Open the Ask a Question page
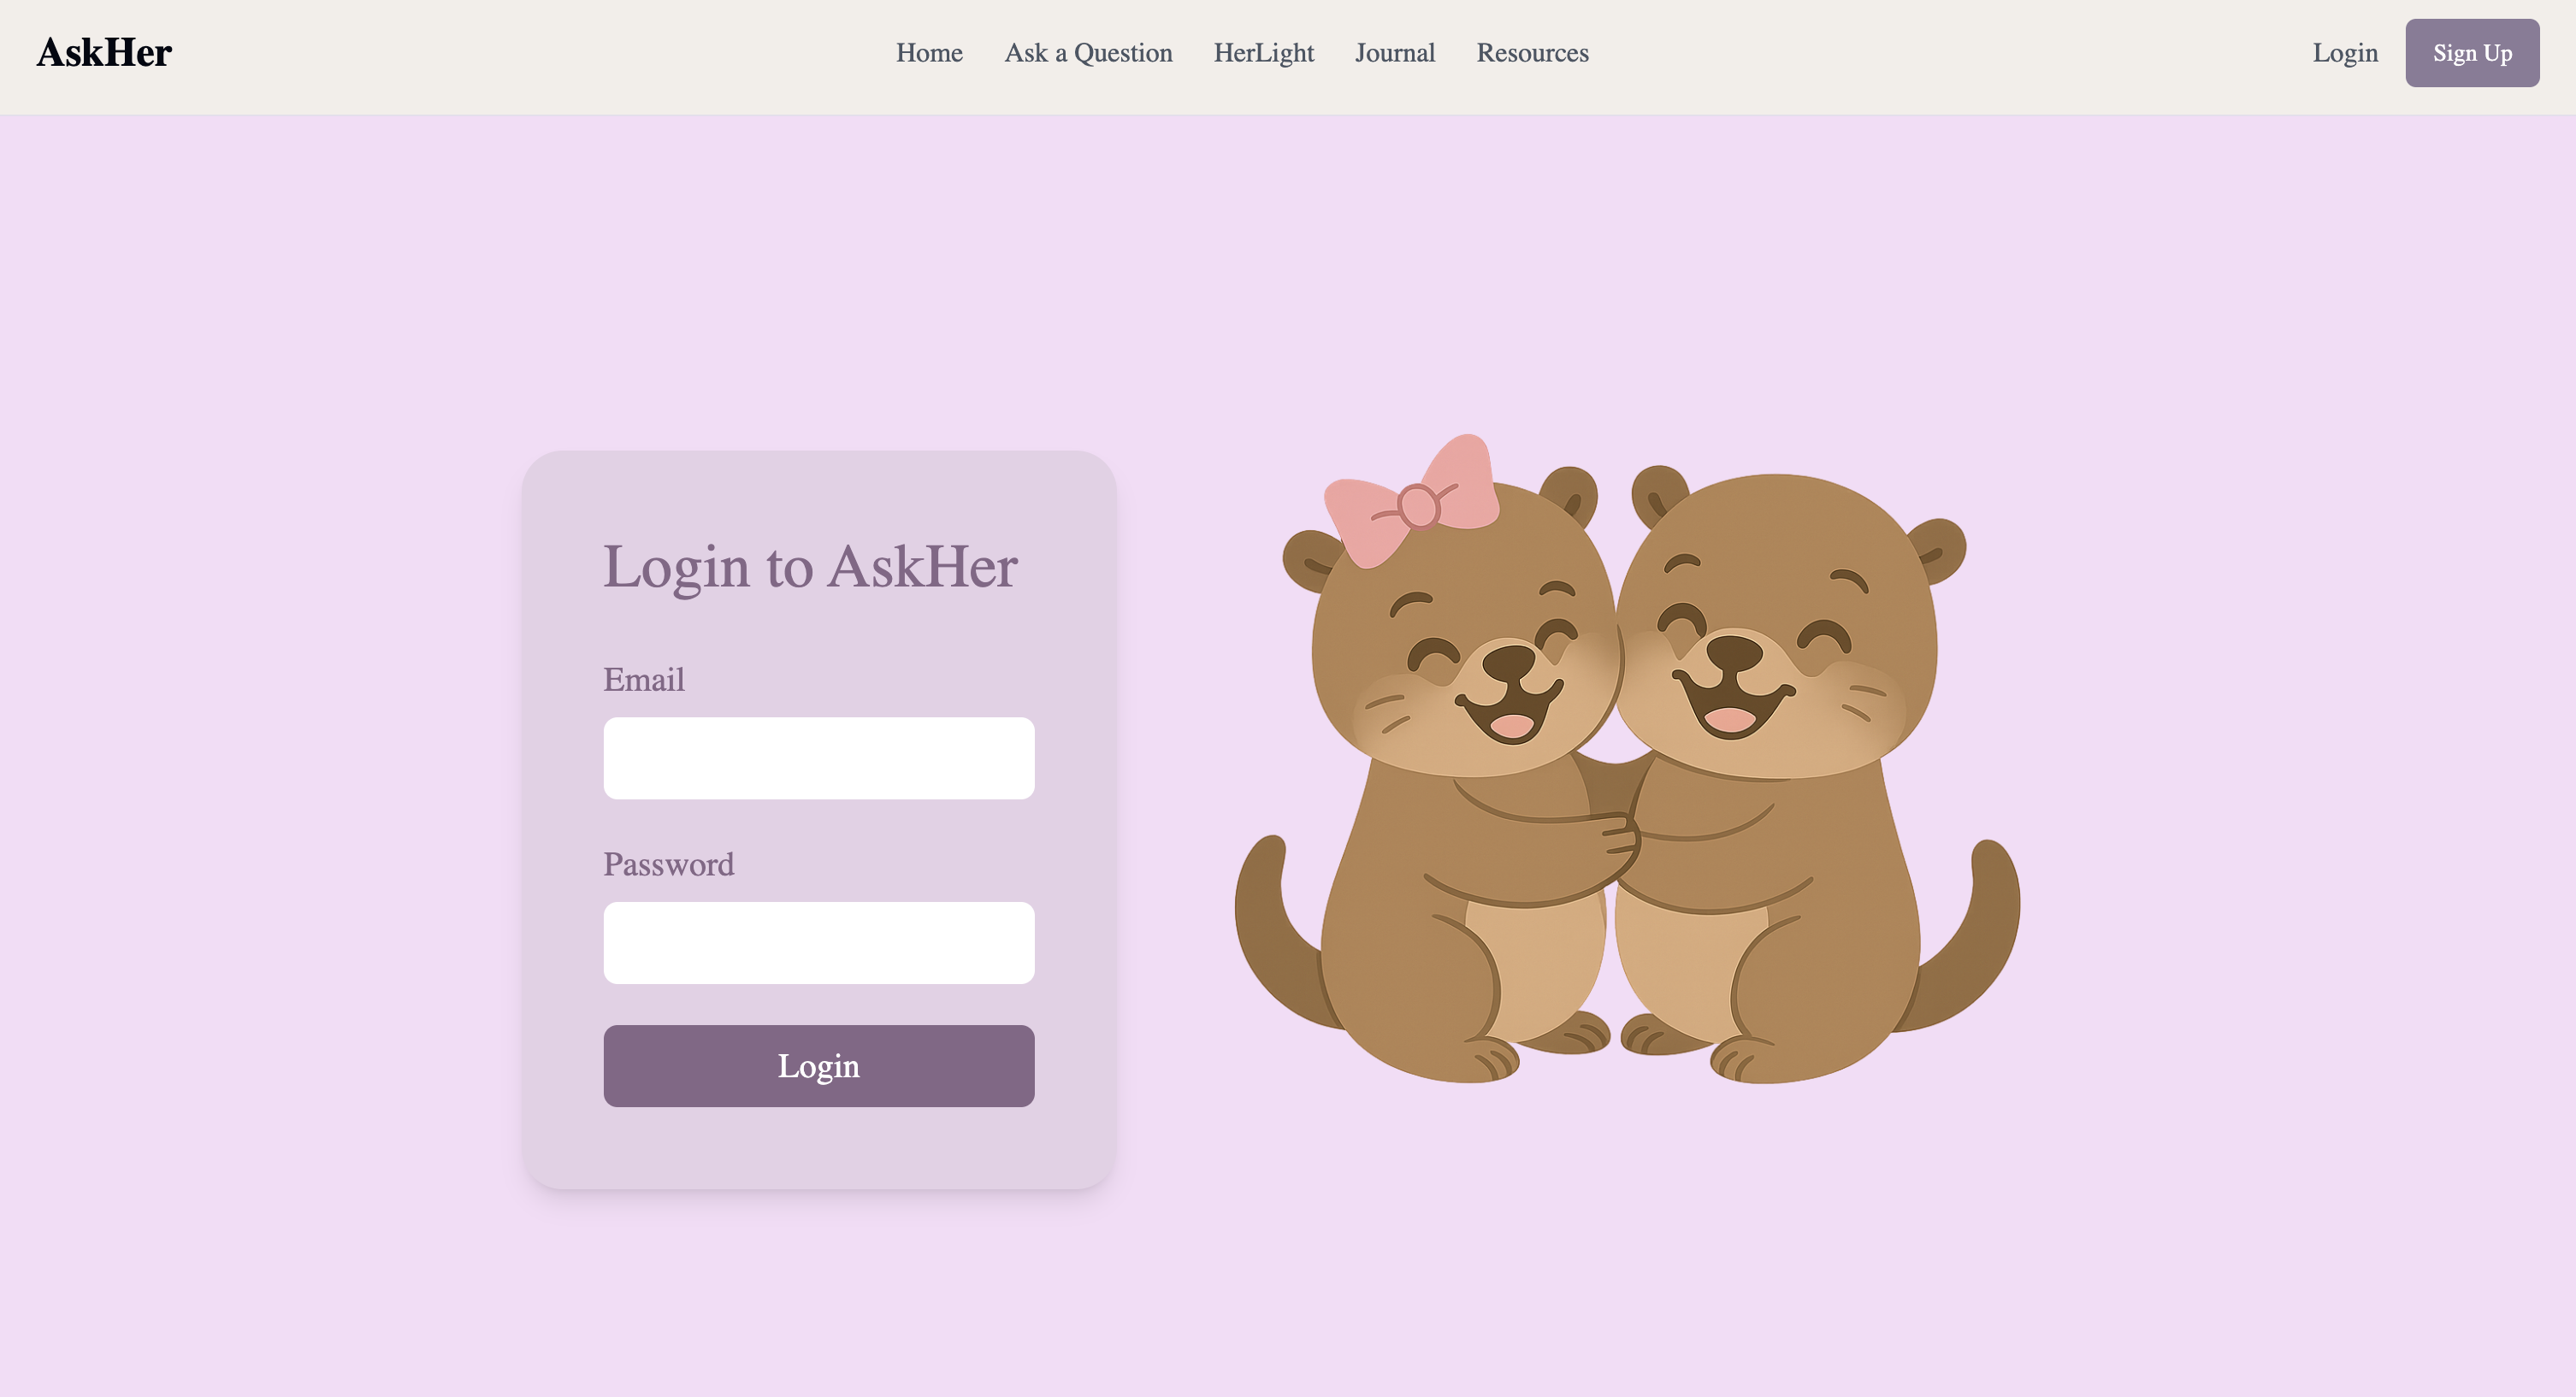This screenshot has height=1397, width=2576. pyautogui.click(x=1088, y=53)
